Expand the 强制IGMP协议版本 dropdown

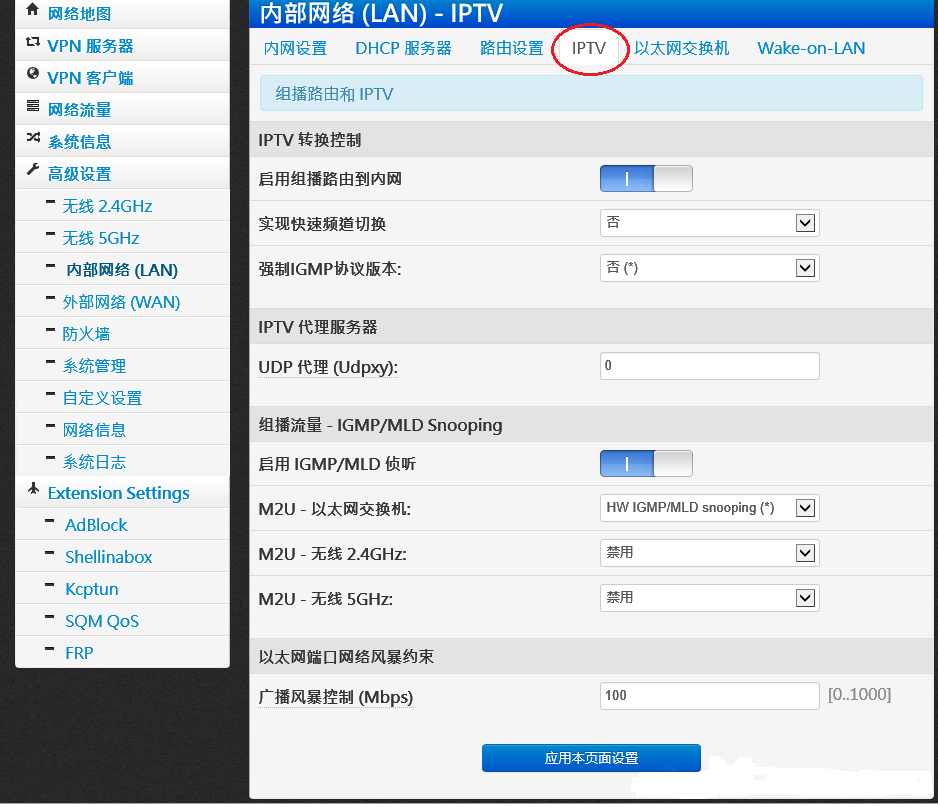709,268
